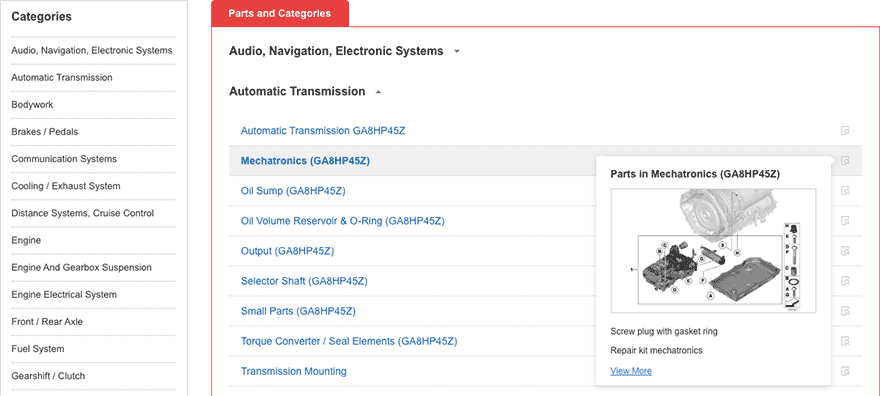The image size is (880, 396).
Task: Open Output (GA8HP45Z) link
Action: coord(287,251)
